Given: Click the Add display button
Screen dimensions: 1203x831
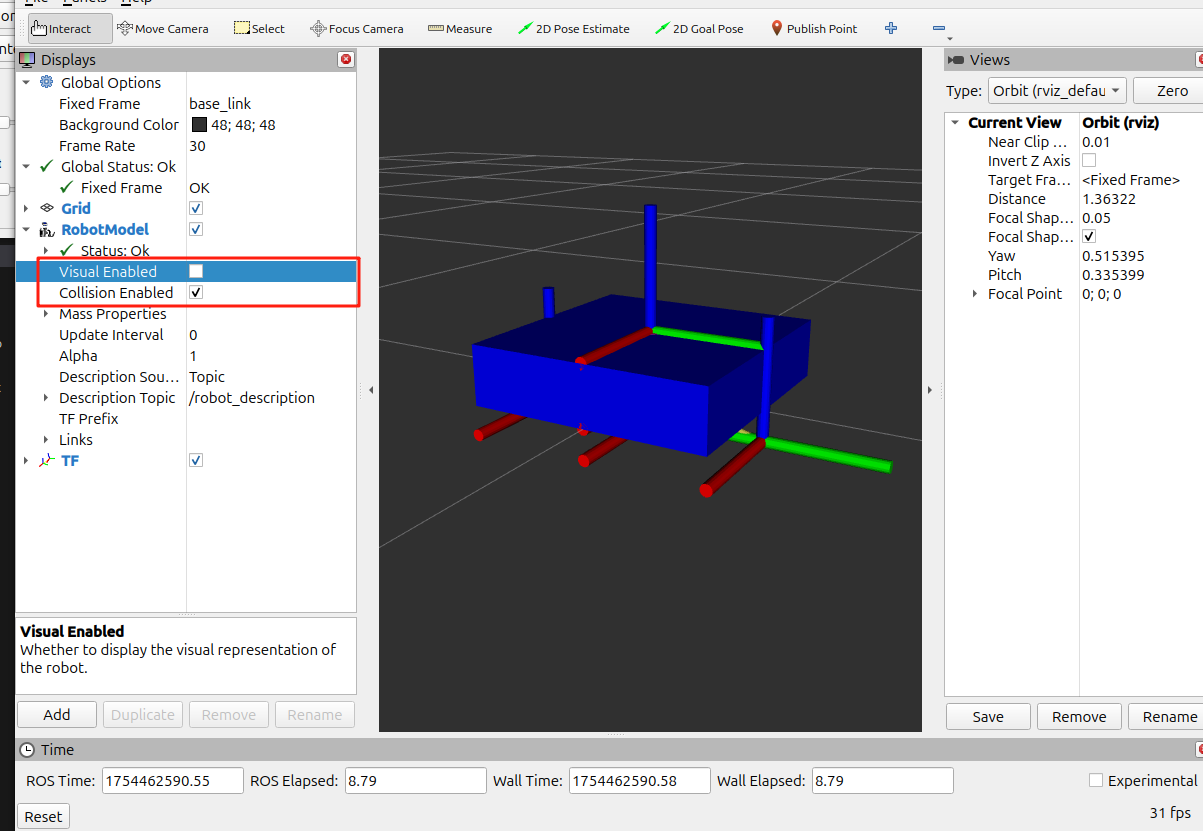Looking at the screenshot, I should 57,714.
